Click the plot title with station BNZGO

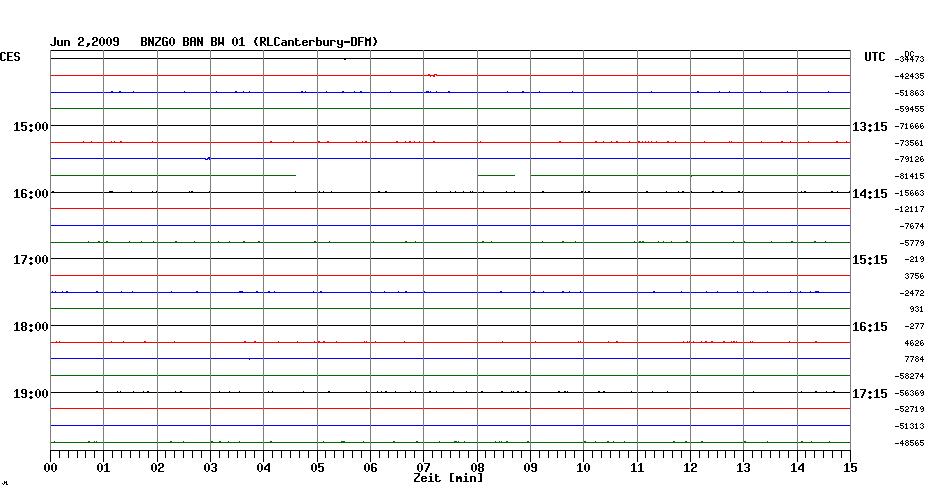point(214,41)
